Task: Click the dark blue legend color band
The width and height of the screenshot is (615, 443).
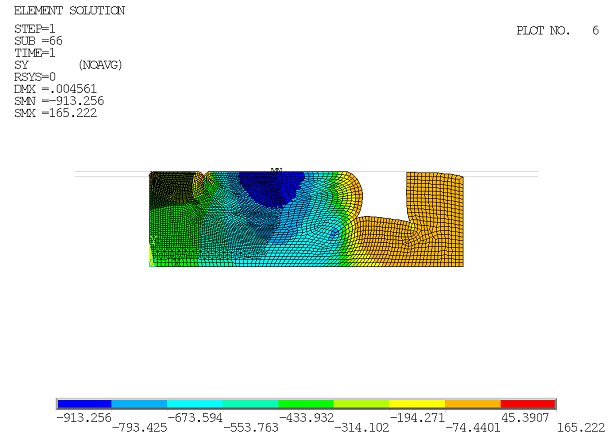Action: tap(84, 404)
